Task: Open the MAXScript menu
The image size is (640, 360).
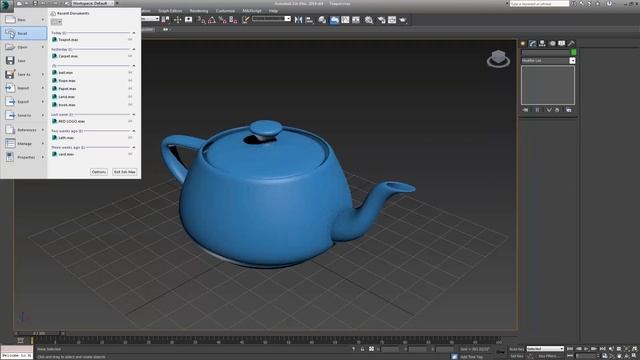Action: [x=252, y=11]
